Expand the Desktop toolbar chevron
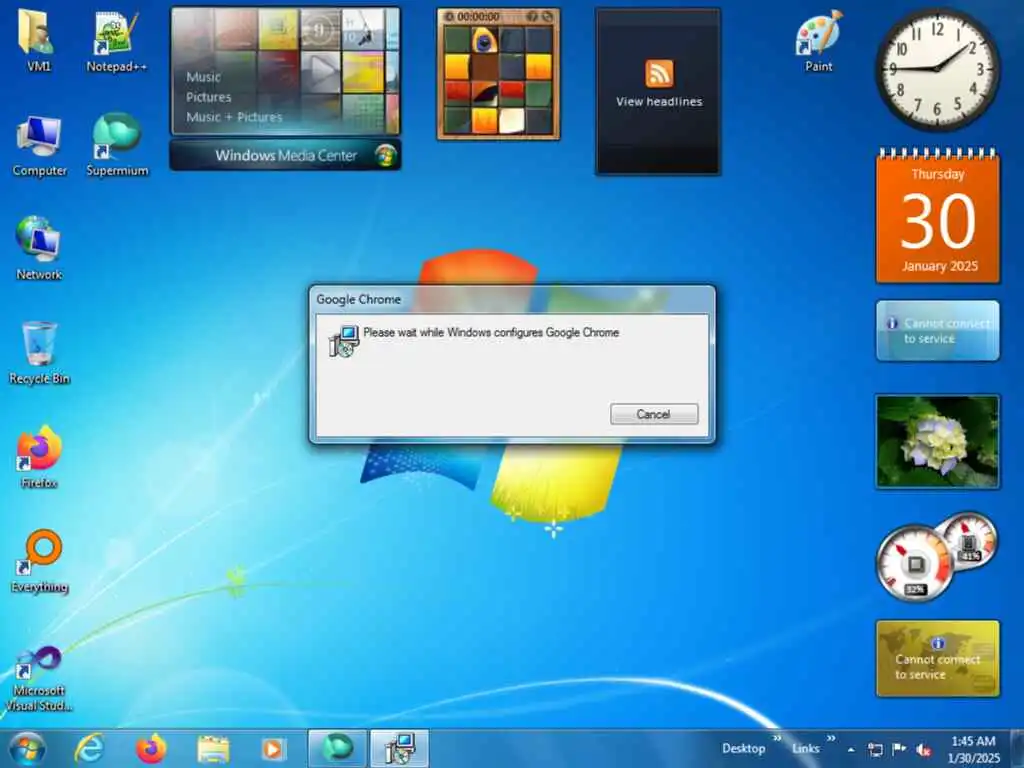 [777, 739]
